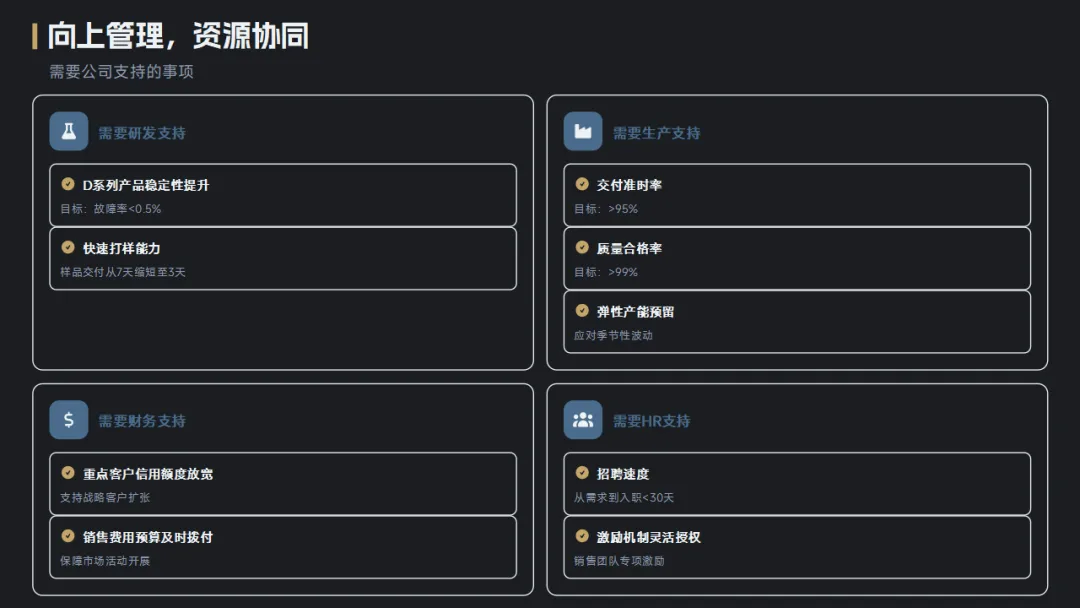Click check icon beside 重点客户信用额度放宽
This screenshot has width=1080, height=608.
pyautogui.click(x=68, y=472)
